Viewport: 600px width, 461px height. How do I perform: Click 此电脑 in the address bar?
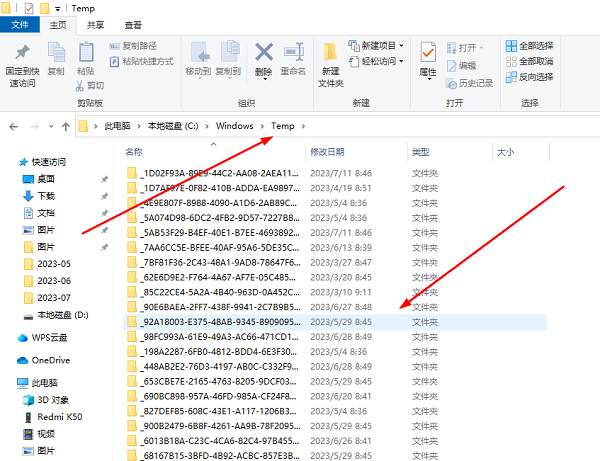[x=117, y=126]
